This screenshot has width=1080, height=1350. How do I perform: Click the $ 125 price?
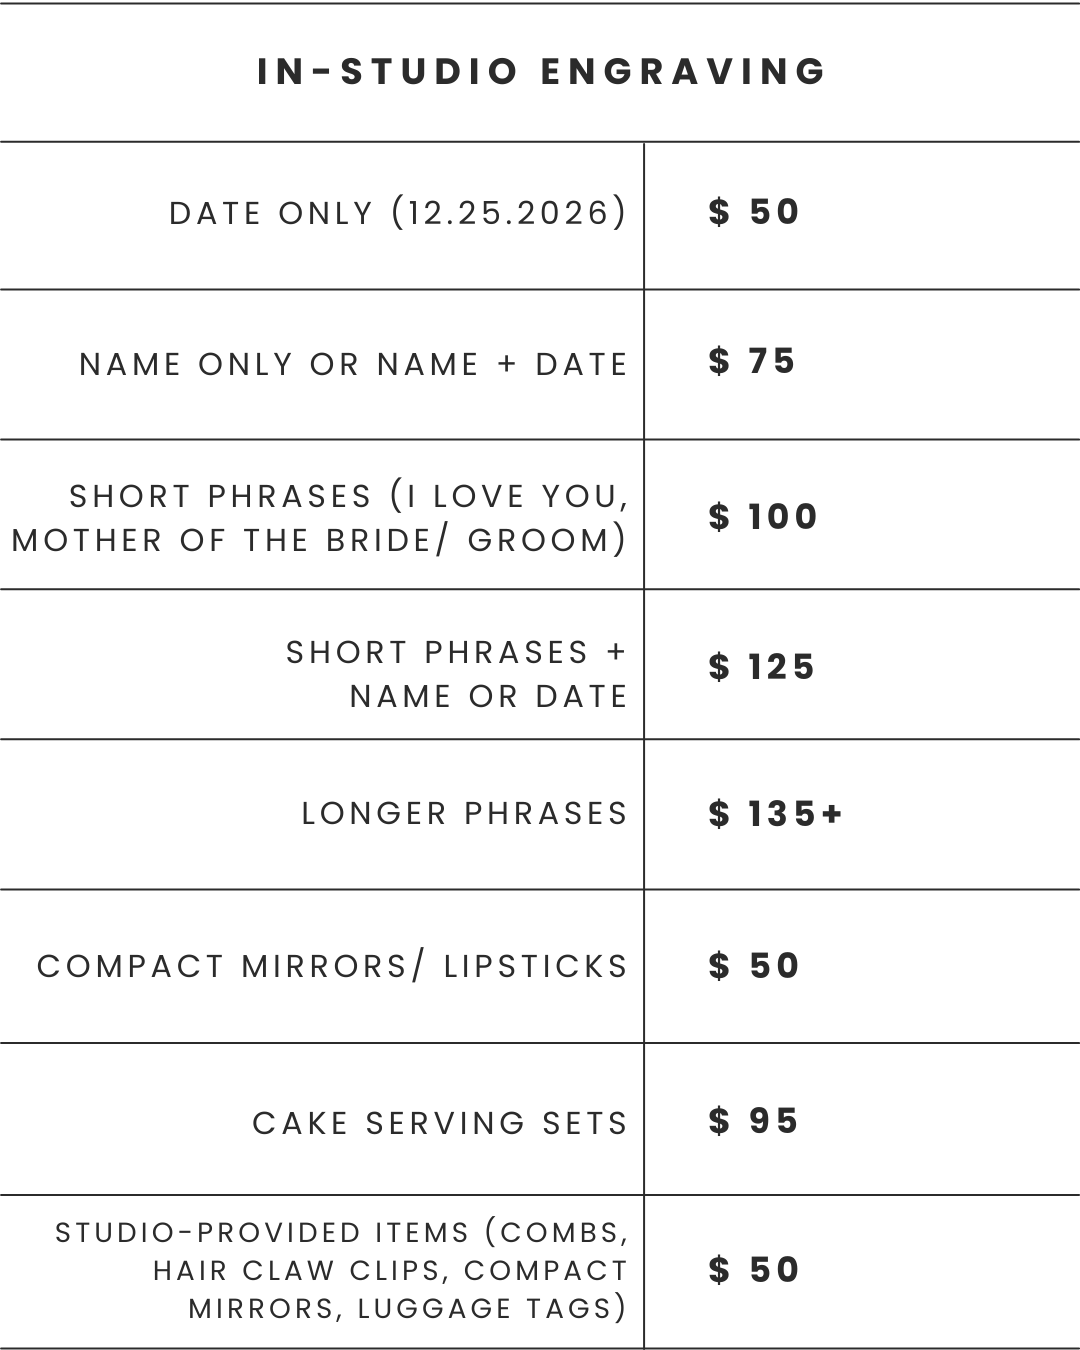[762, 667]
